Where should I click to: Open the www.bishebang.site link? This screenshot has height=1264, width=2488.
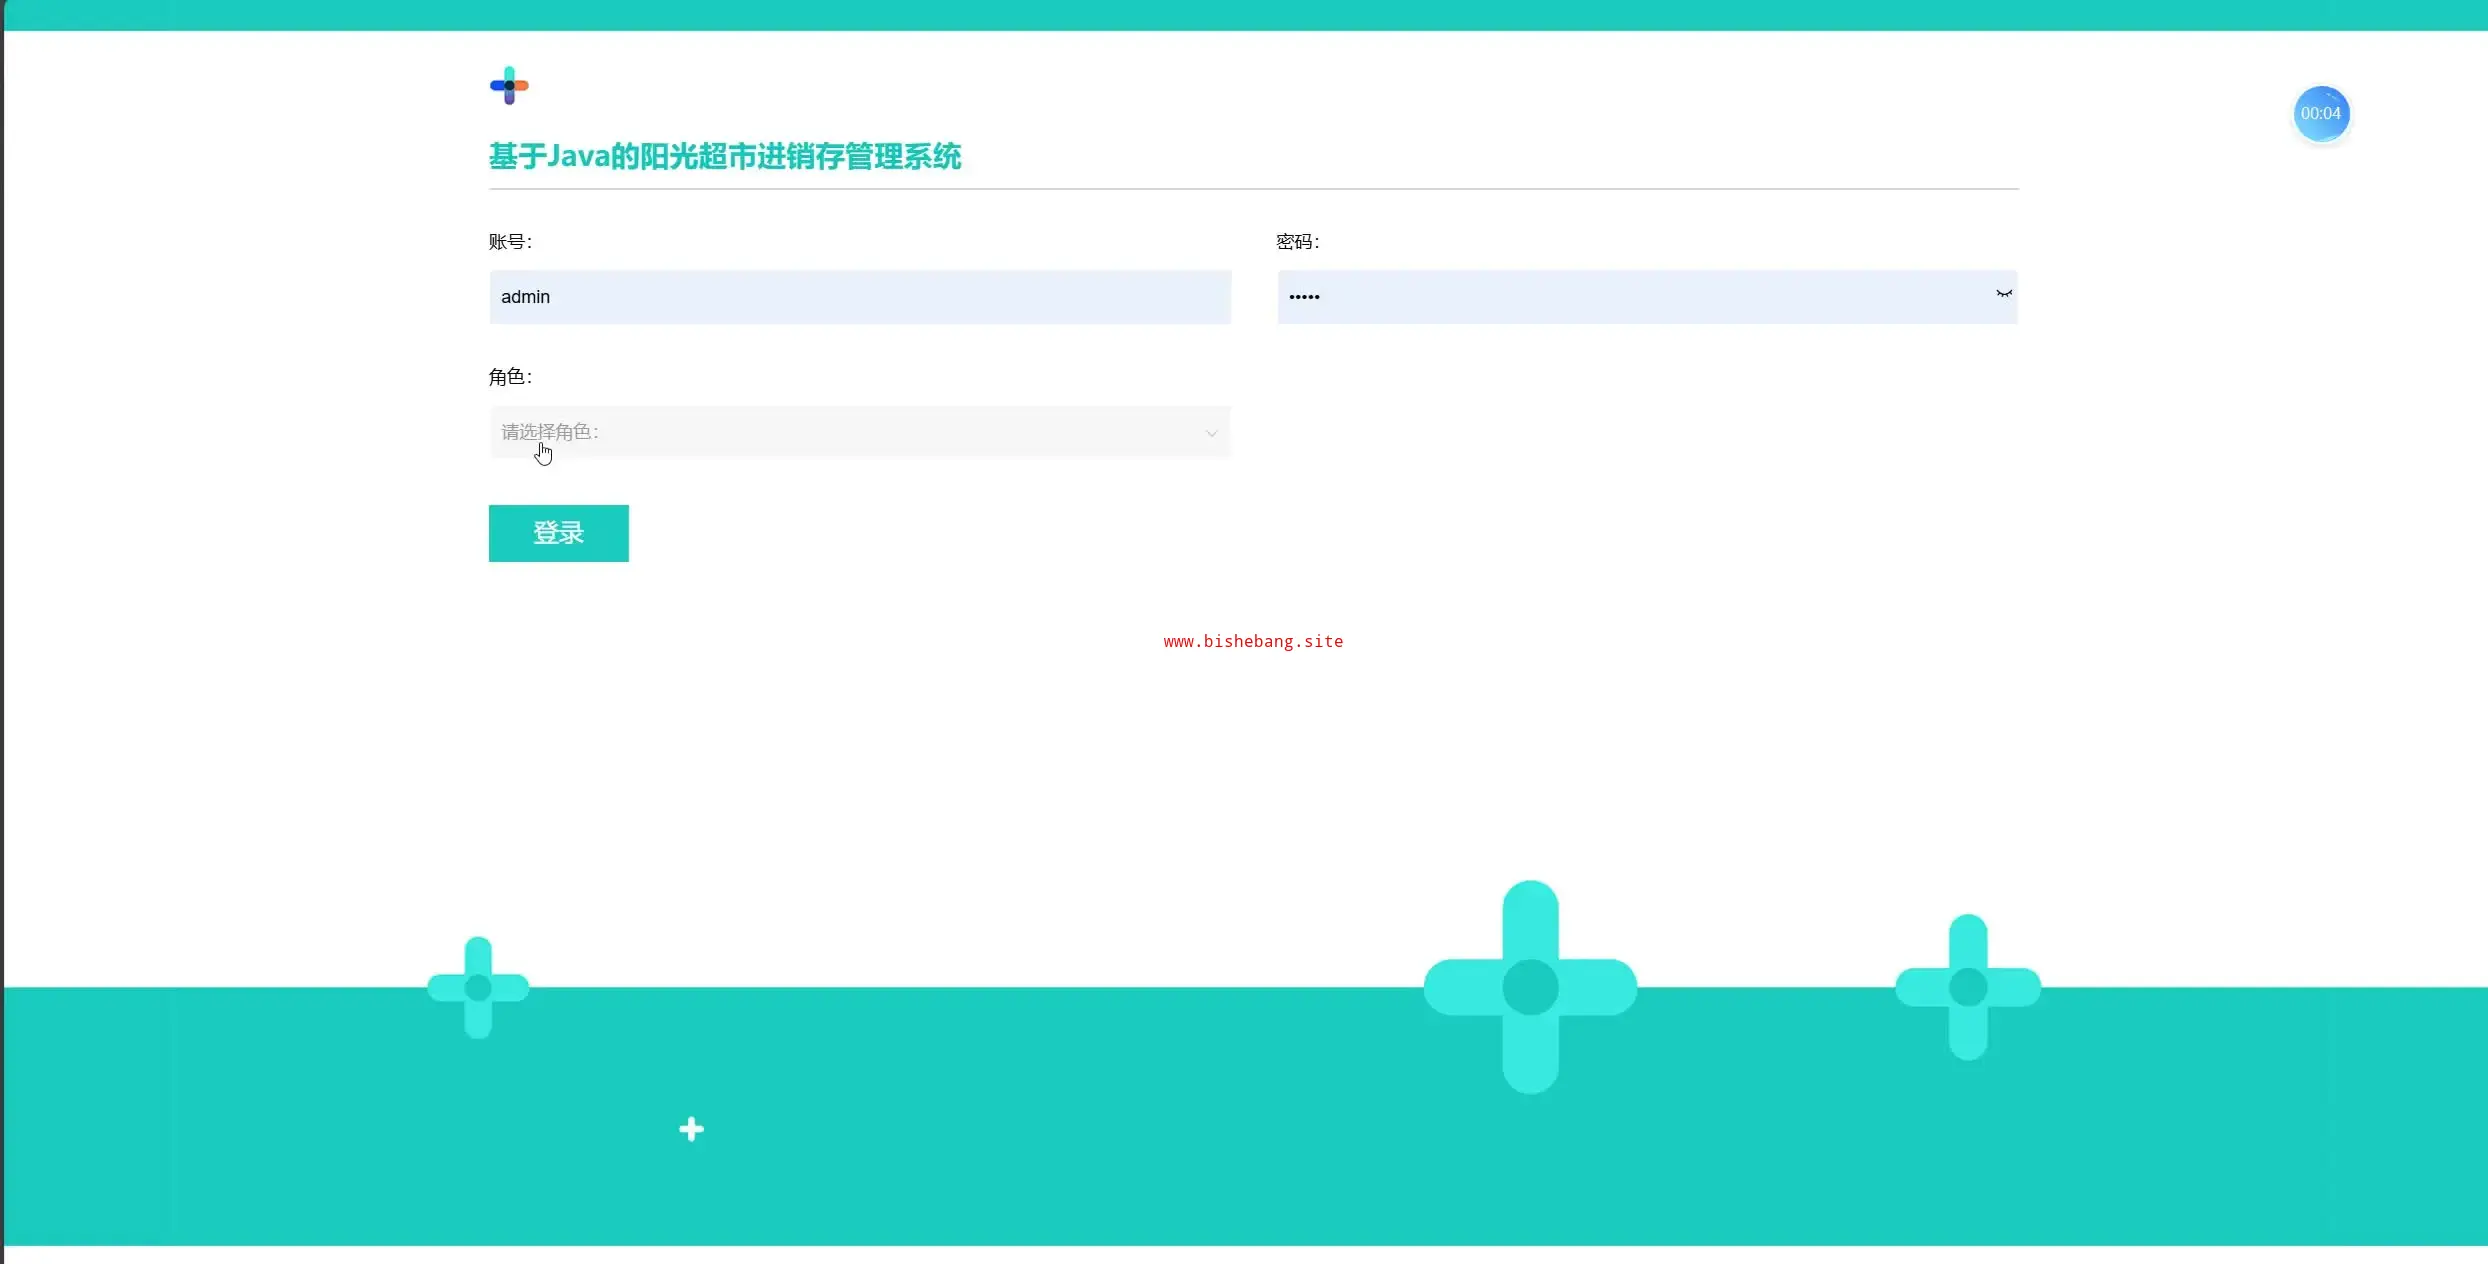click(x=1252, y=642)
